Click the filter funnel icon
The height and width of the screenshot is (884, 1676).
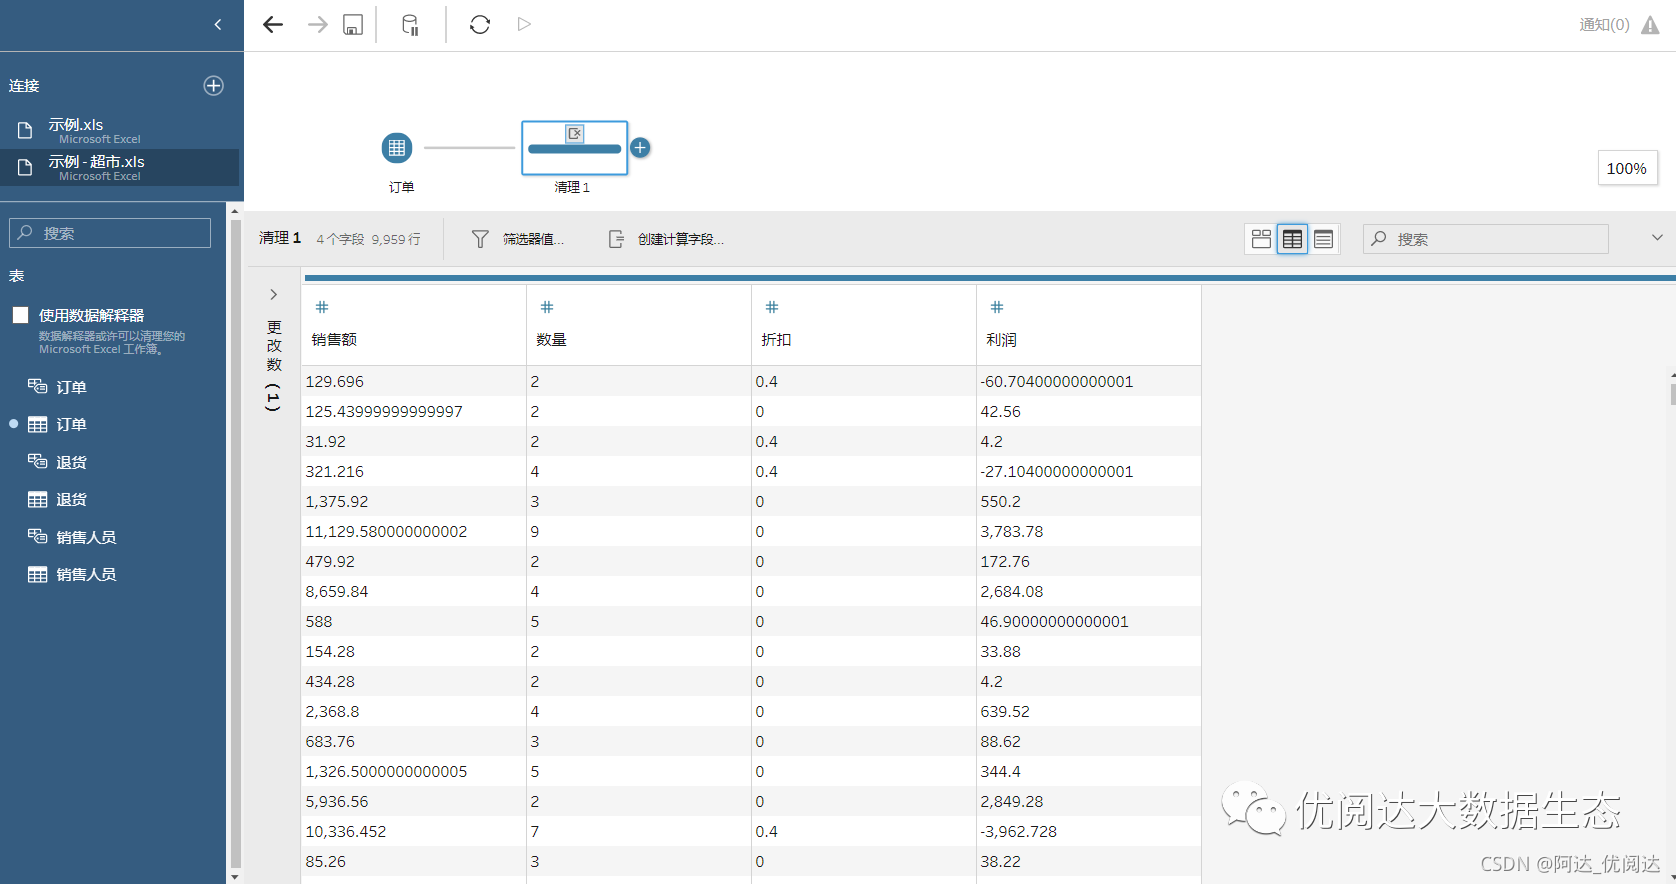480,239
